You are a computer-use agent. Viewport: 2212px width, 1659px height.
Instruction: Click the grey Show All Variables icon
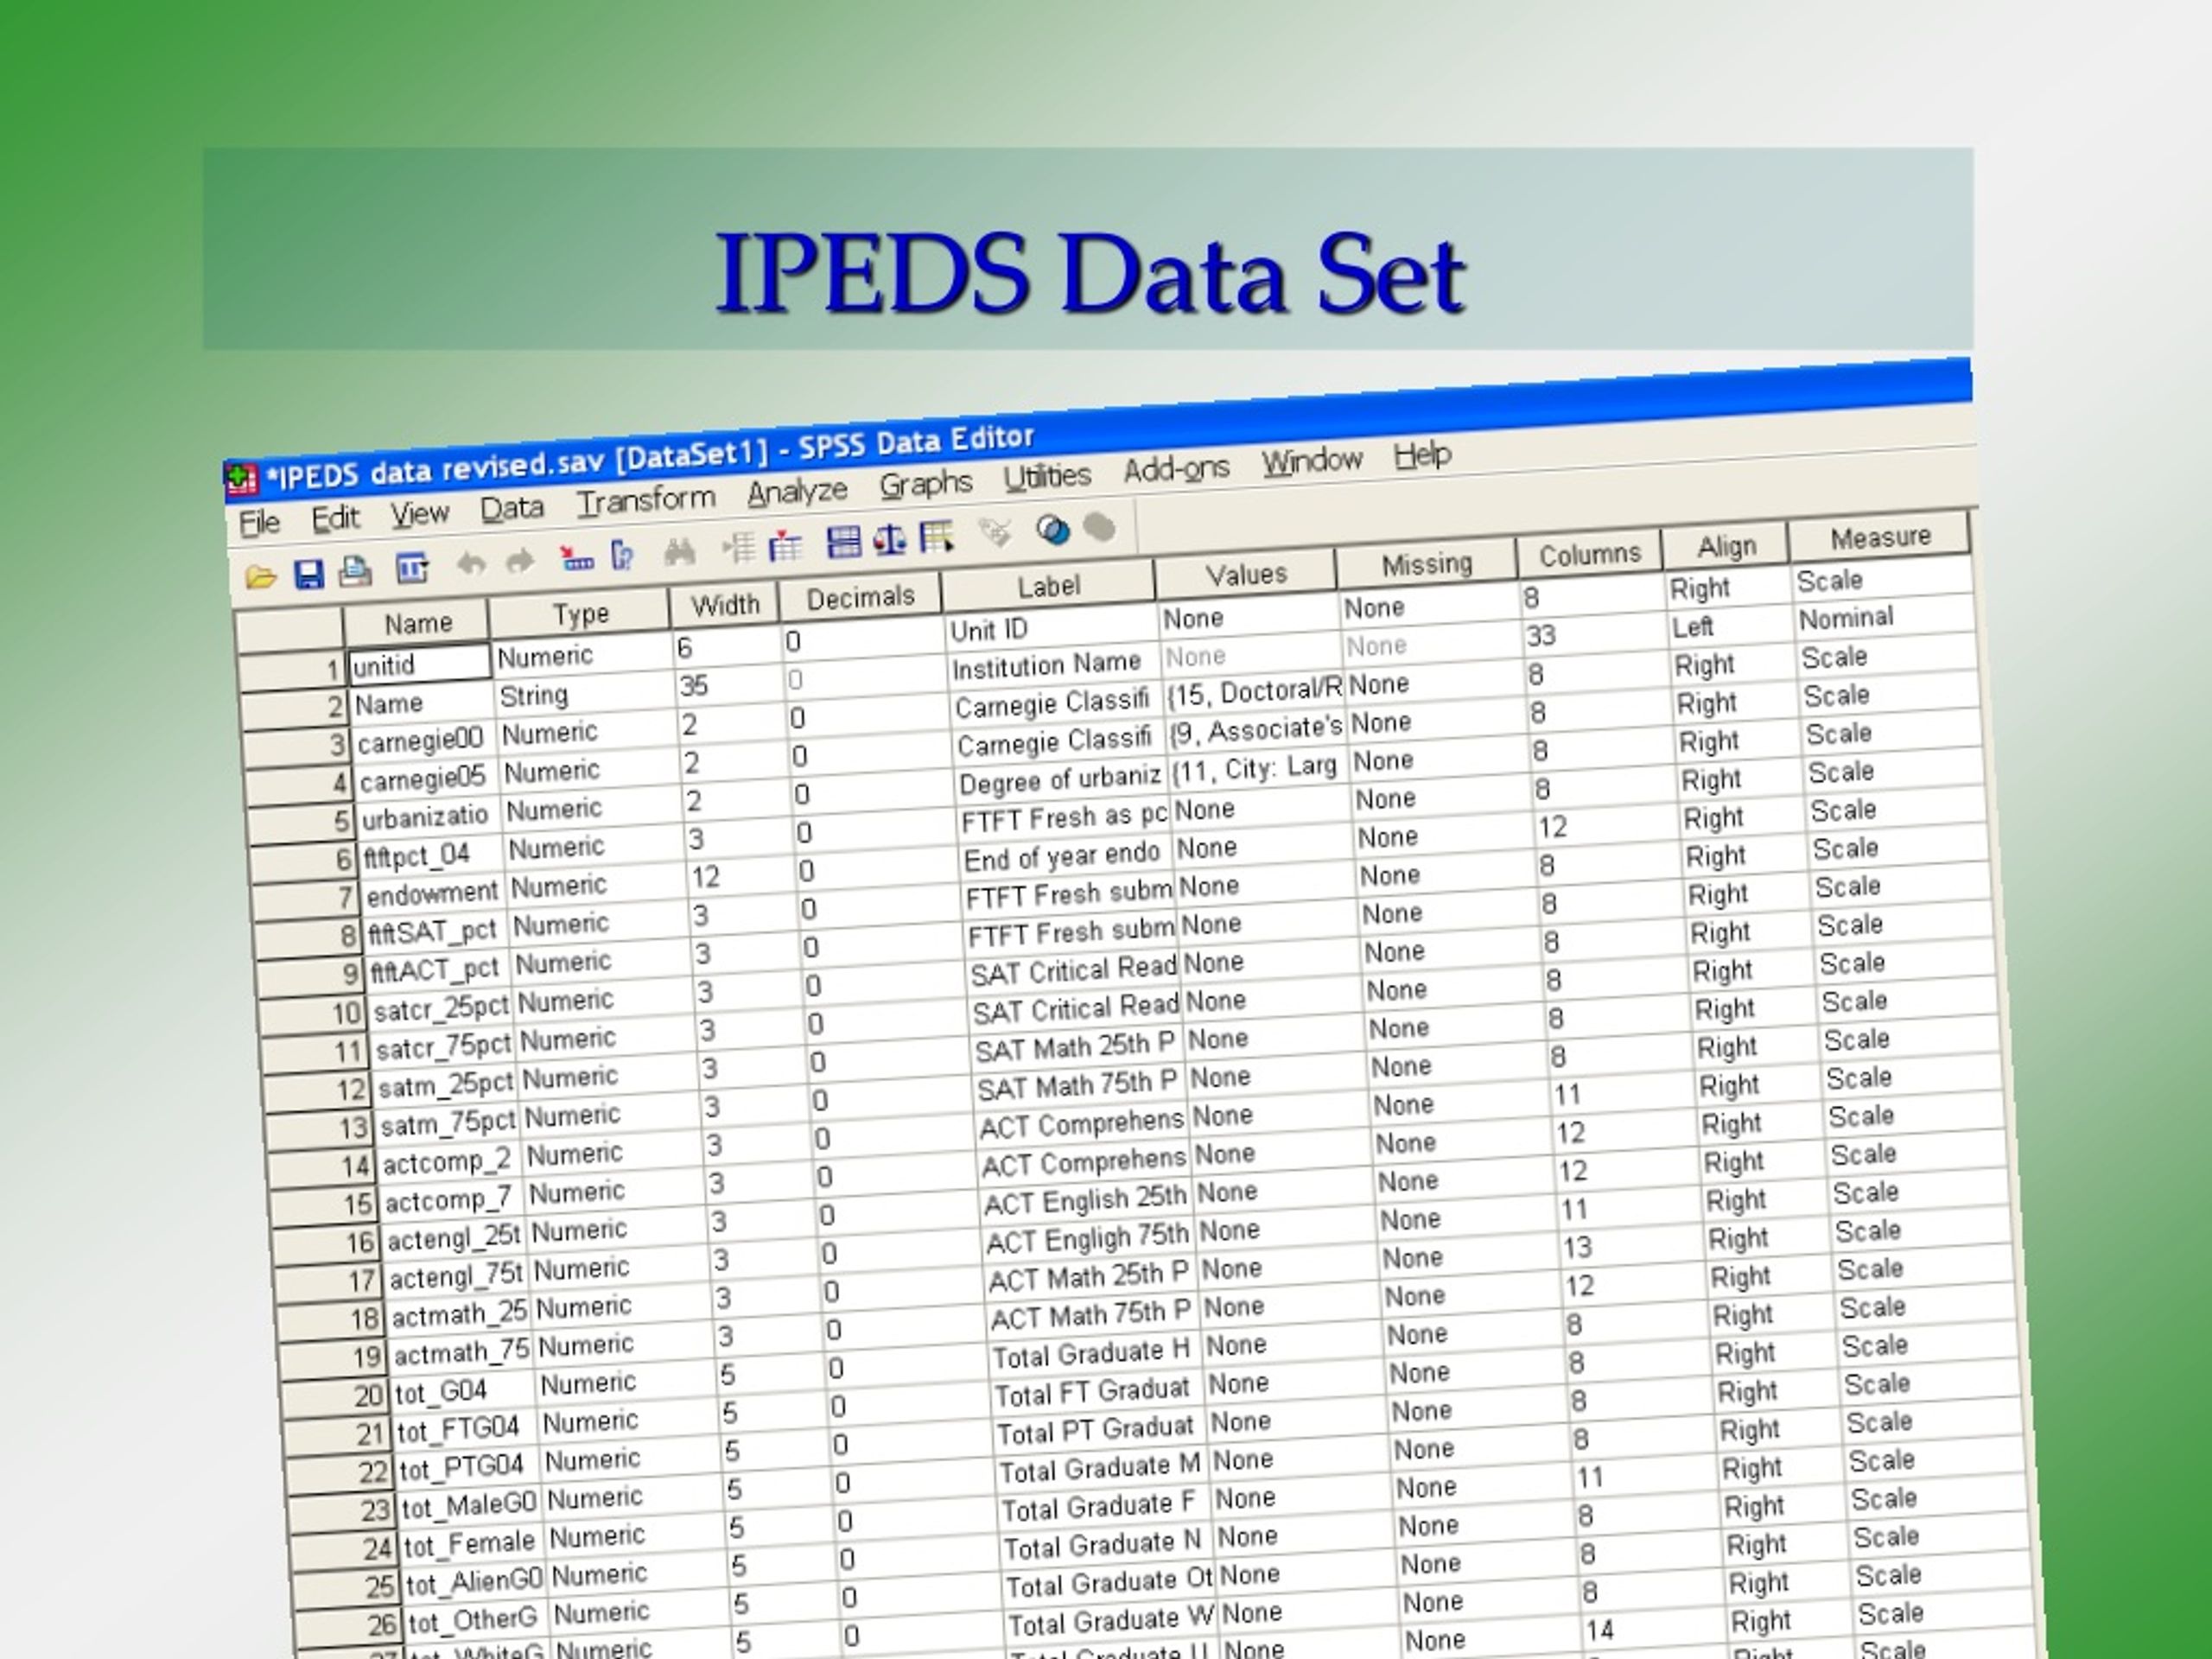(x=1100, y=527)
